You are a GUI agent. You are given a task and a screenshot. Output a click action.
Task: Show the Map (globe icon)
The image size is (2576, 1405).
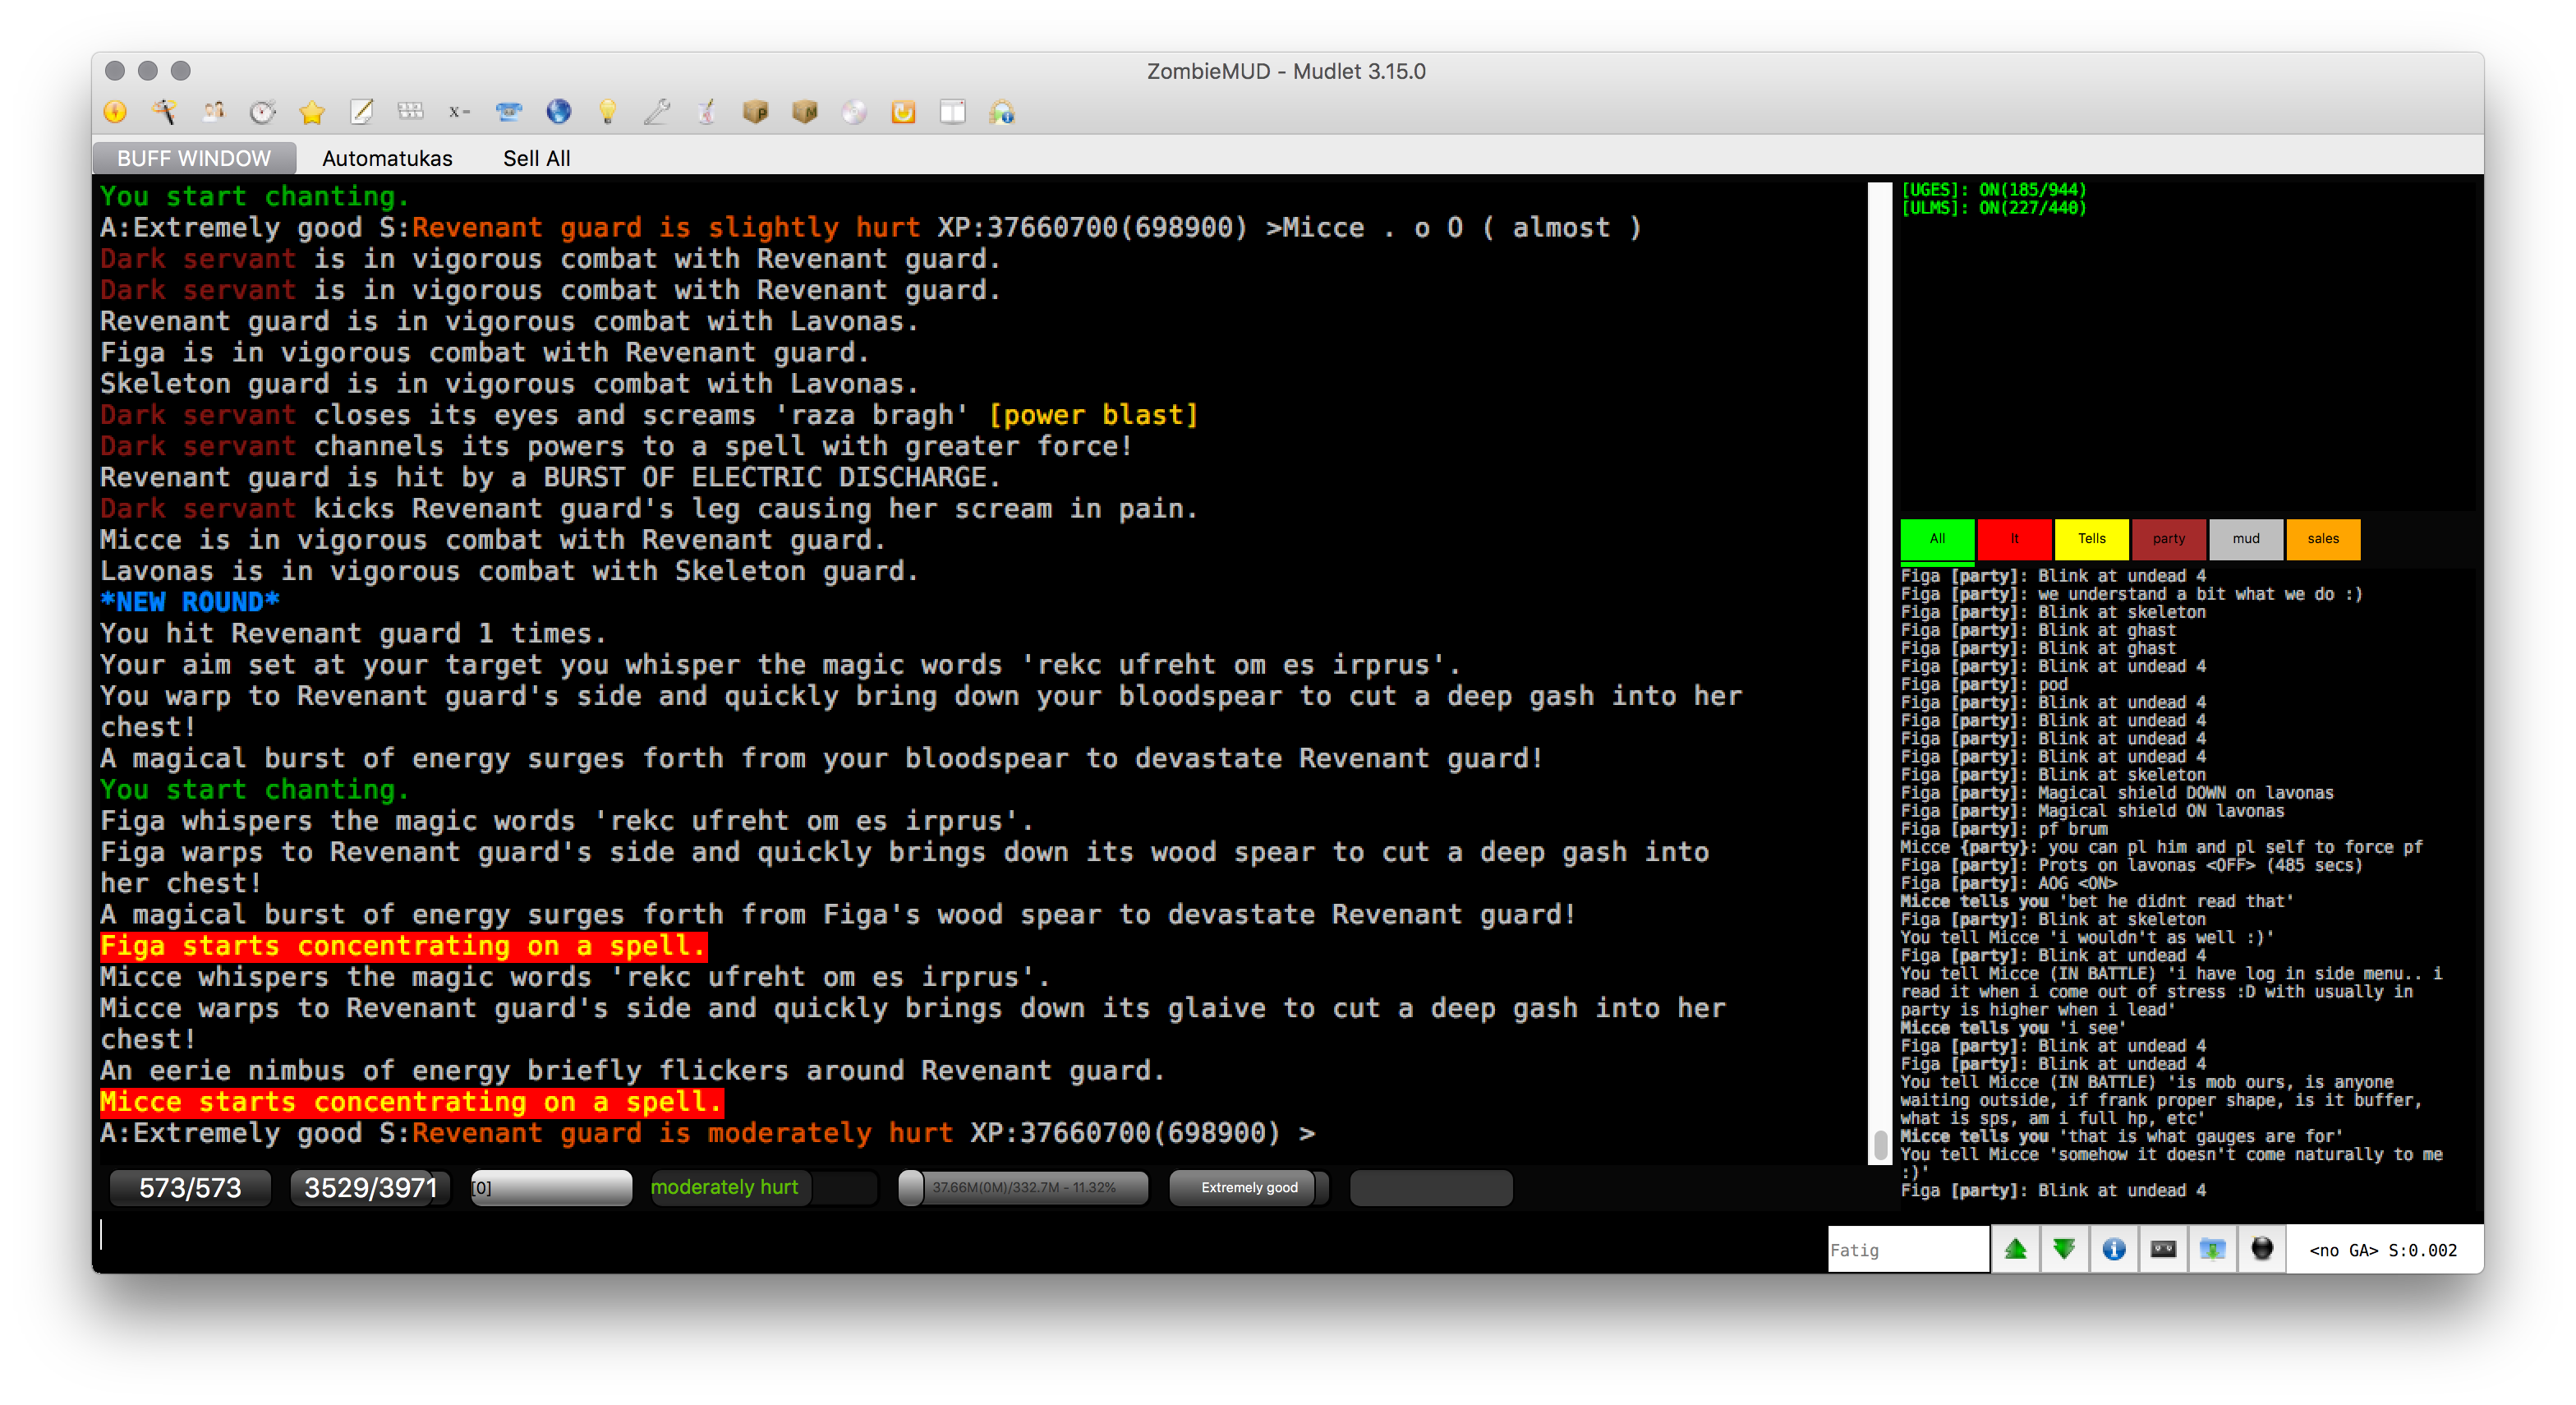558,112
